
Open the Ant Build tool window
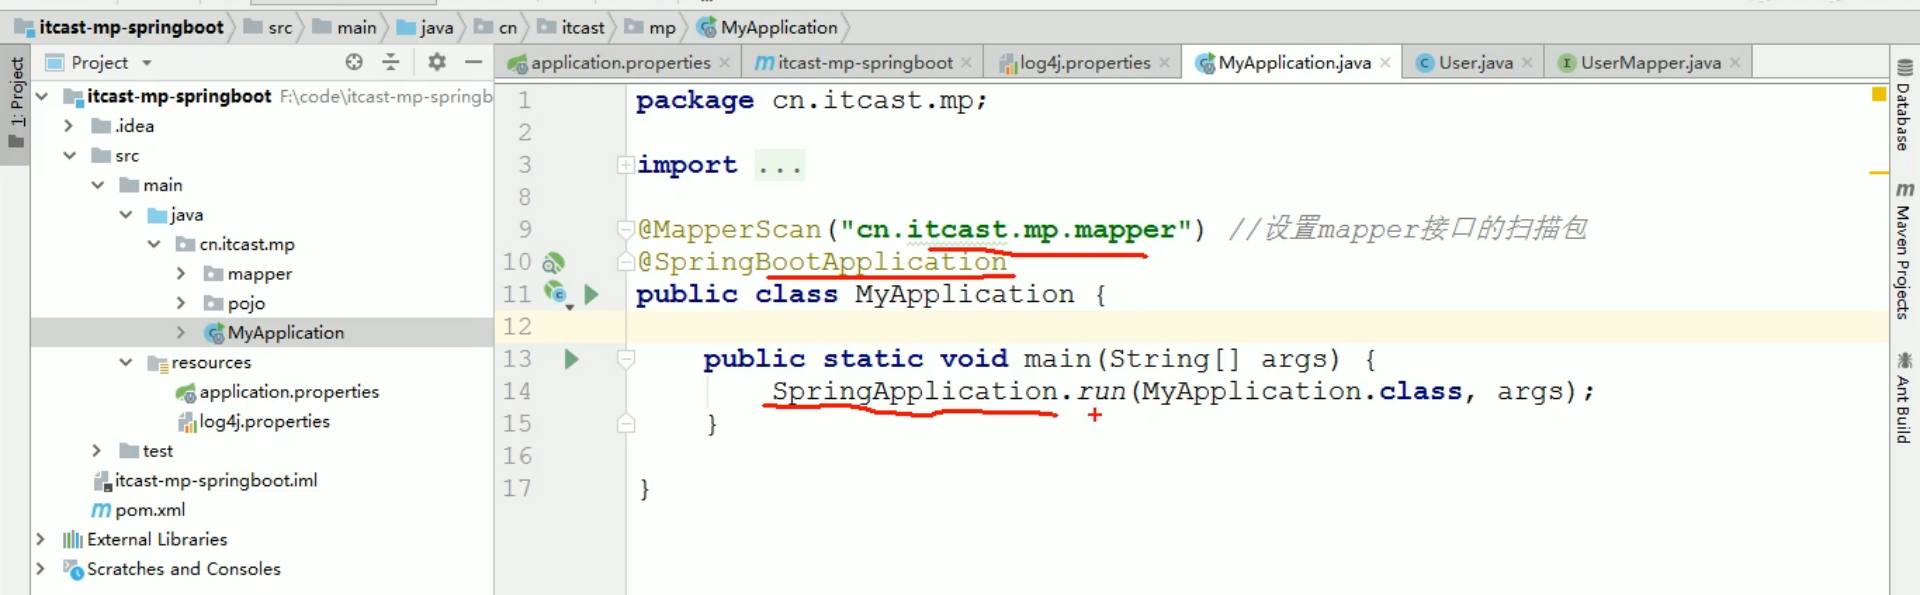1904,397
